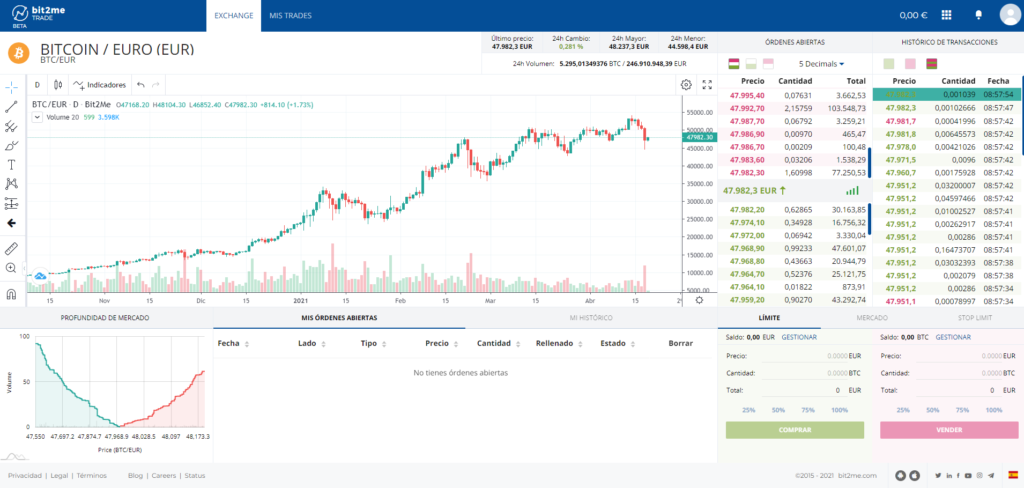Click the pink VENDER button
1024x488 pixels.
[x=949, y=430]
